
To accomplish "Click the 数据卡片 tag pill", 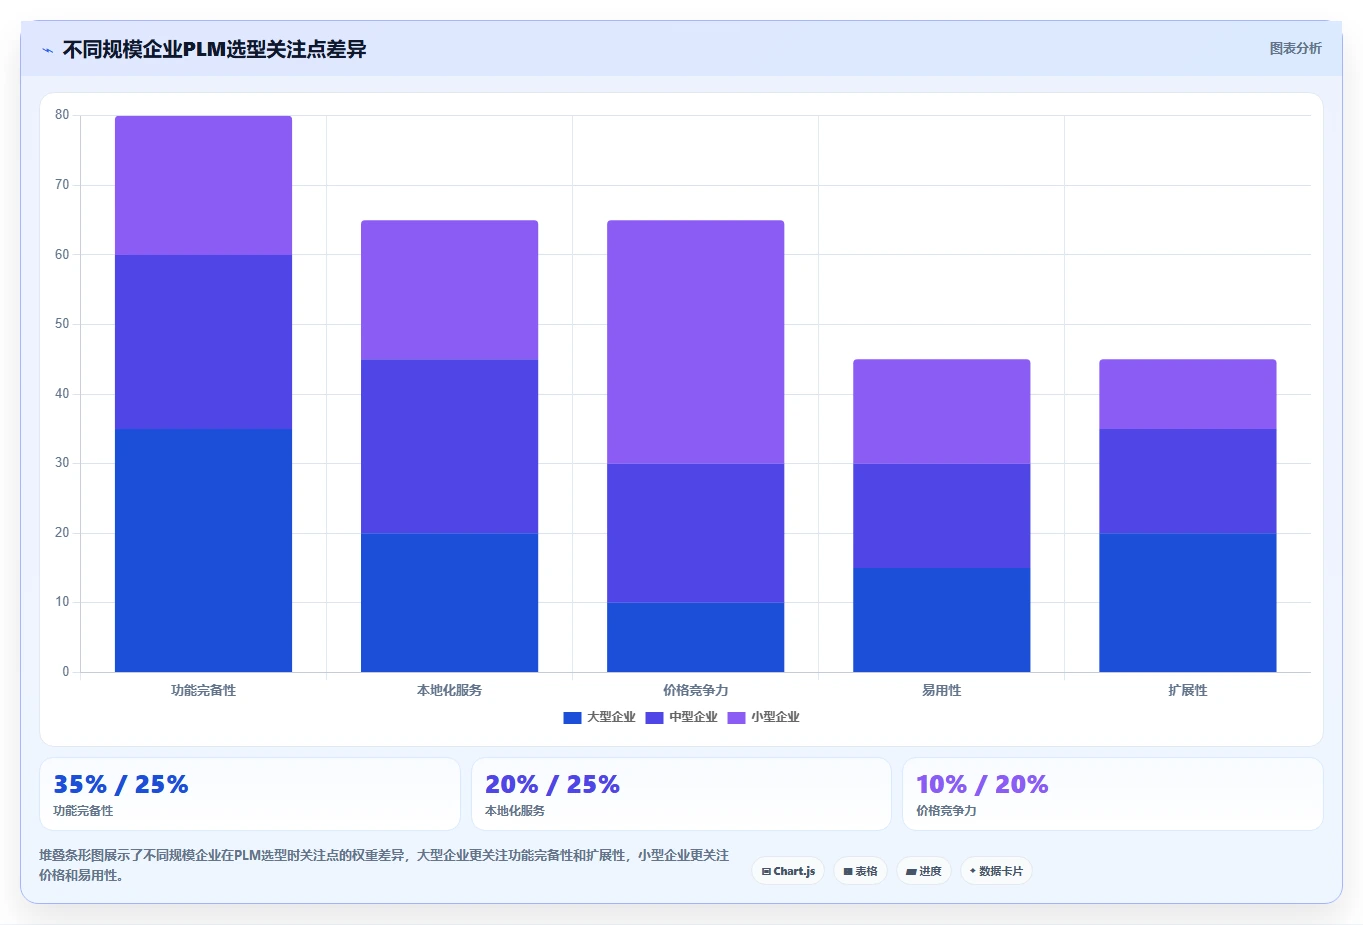I will (x=996, y=871).
